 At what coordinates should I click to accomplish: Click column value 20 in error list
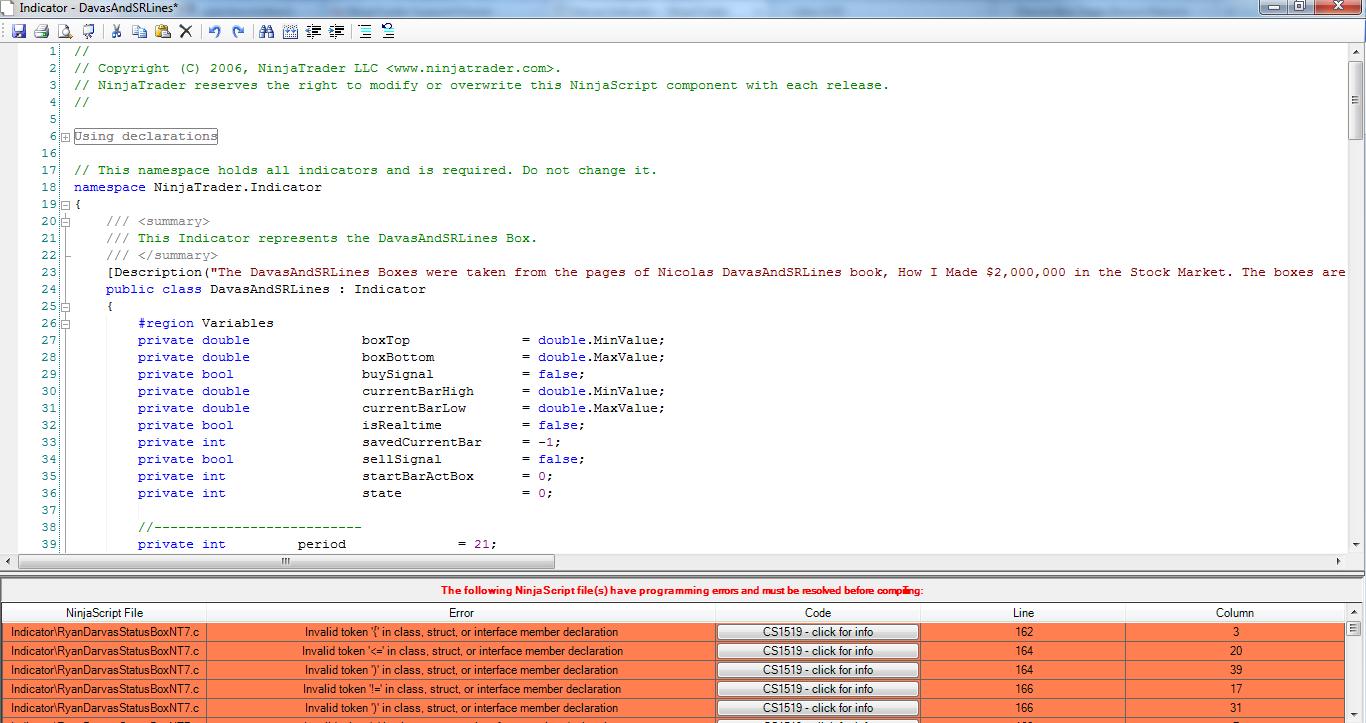pos(1235,651)
